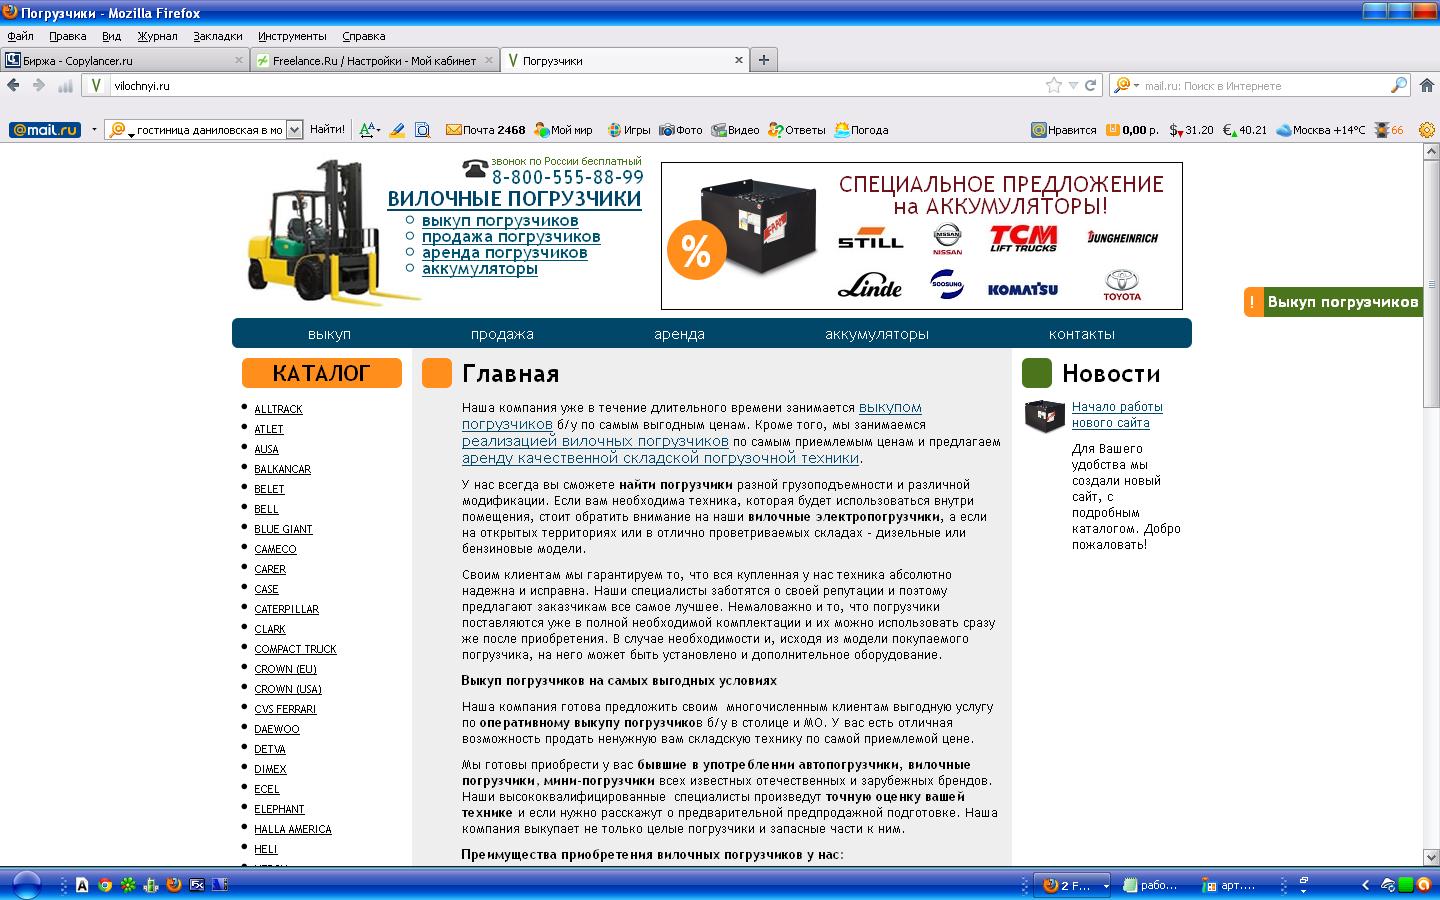1440x900 pixels.
Task: Open the Файл menu
Action: [20, 36]
